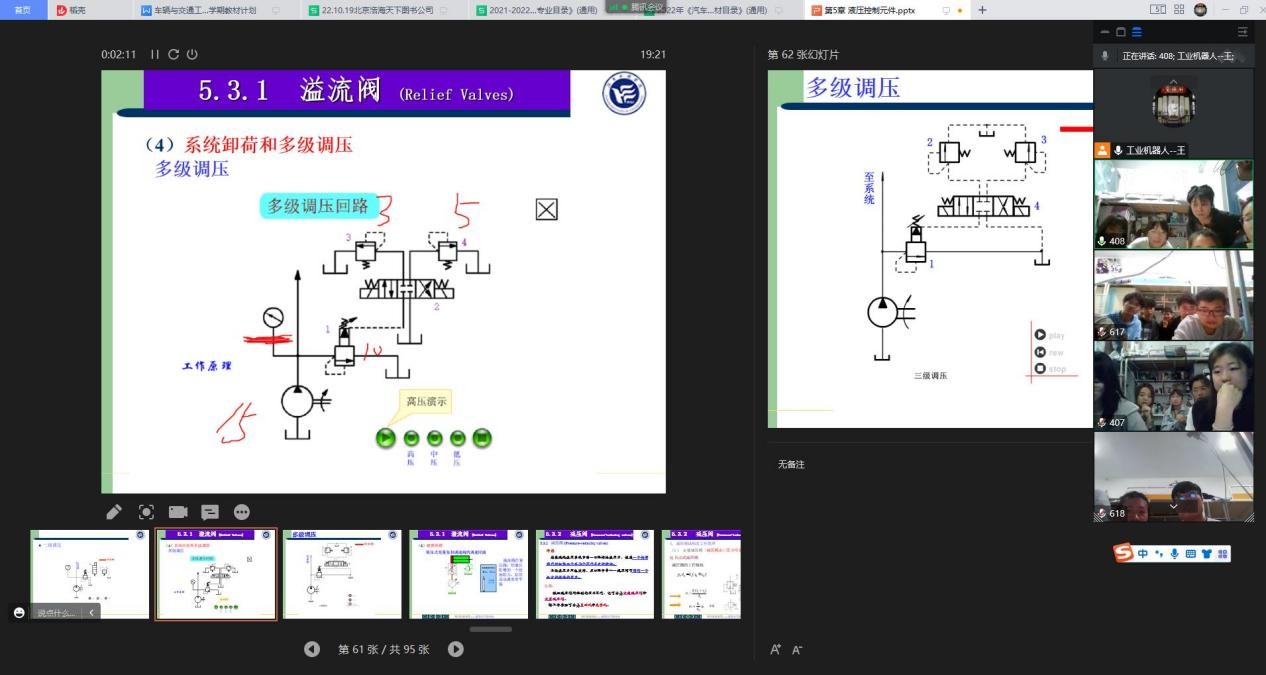
Task: Toggle Sogou Chinese/English 中 mode
Action: click(1143, 553)
